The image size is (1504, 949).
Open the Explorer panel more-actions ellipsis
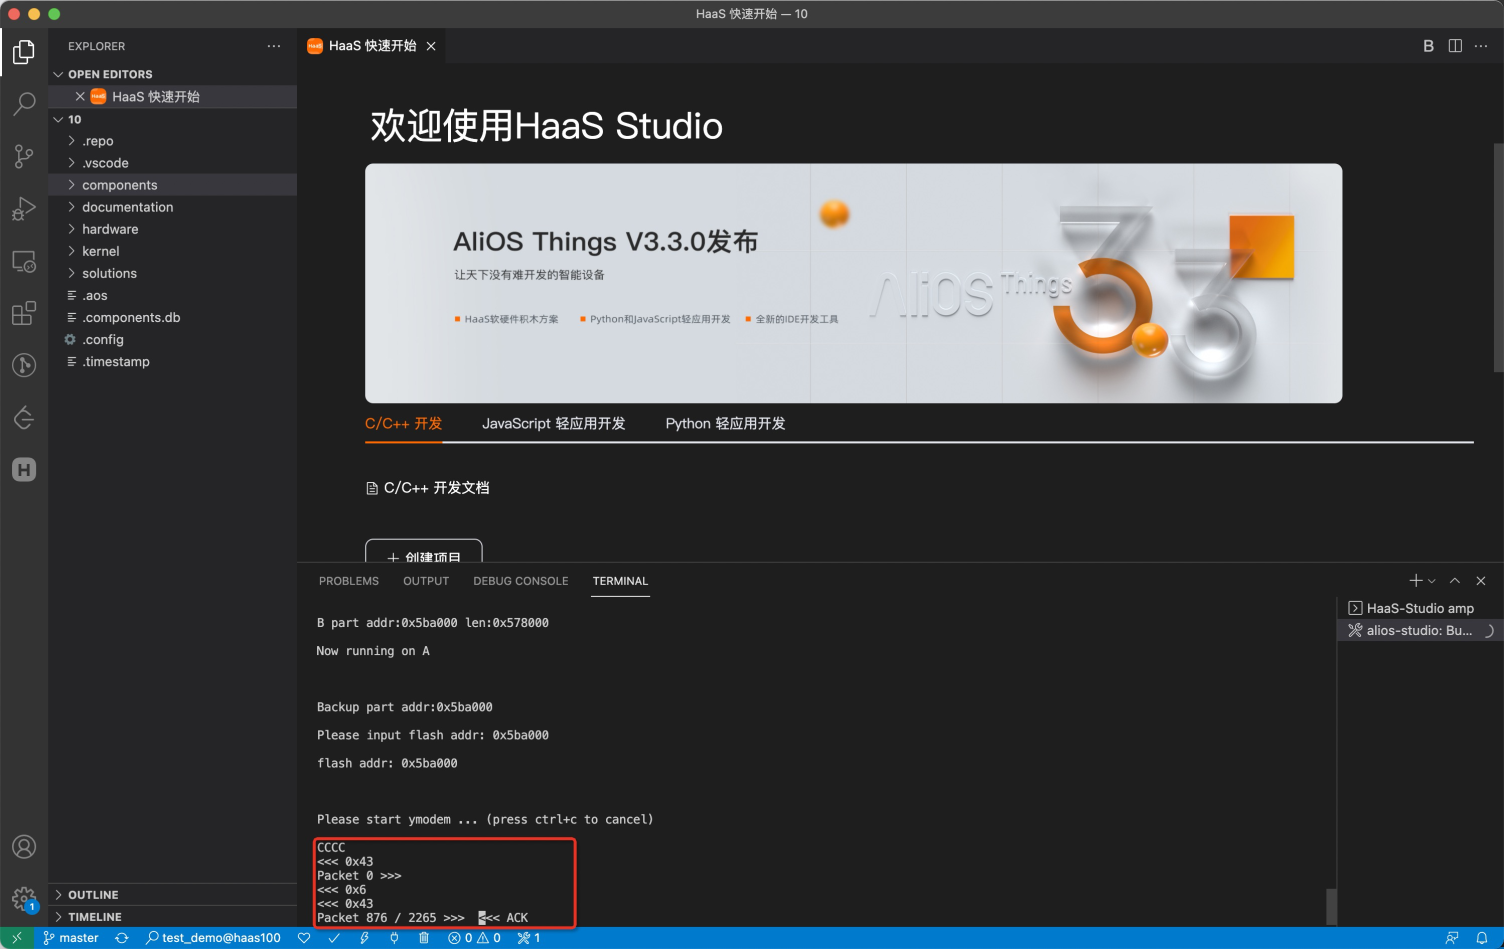point(274,46)
